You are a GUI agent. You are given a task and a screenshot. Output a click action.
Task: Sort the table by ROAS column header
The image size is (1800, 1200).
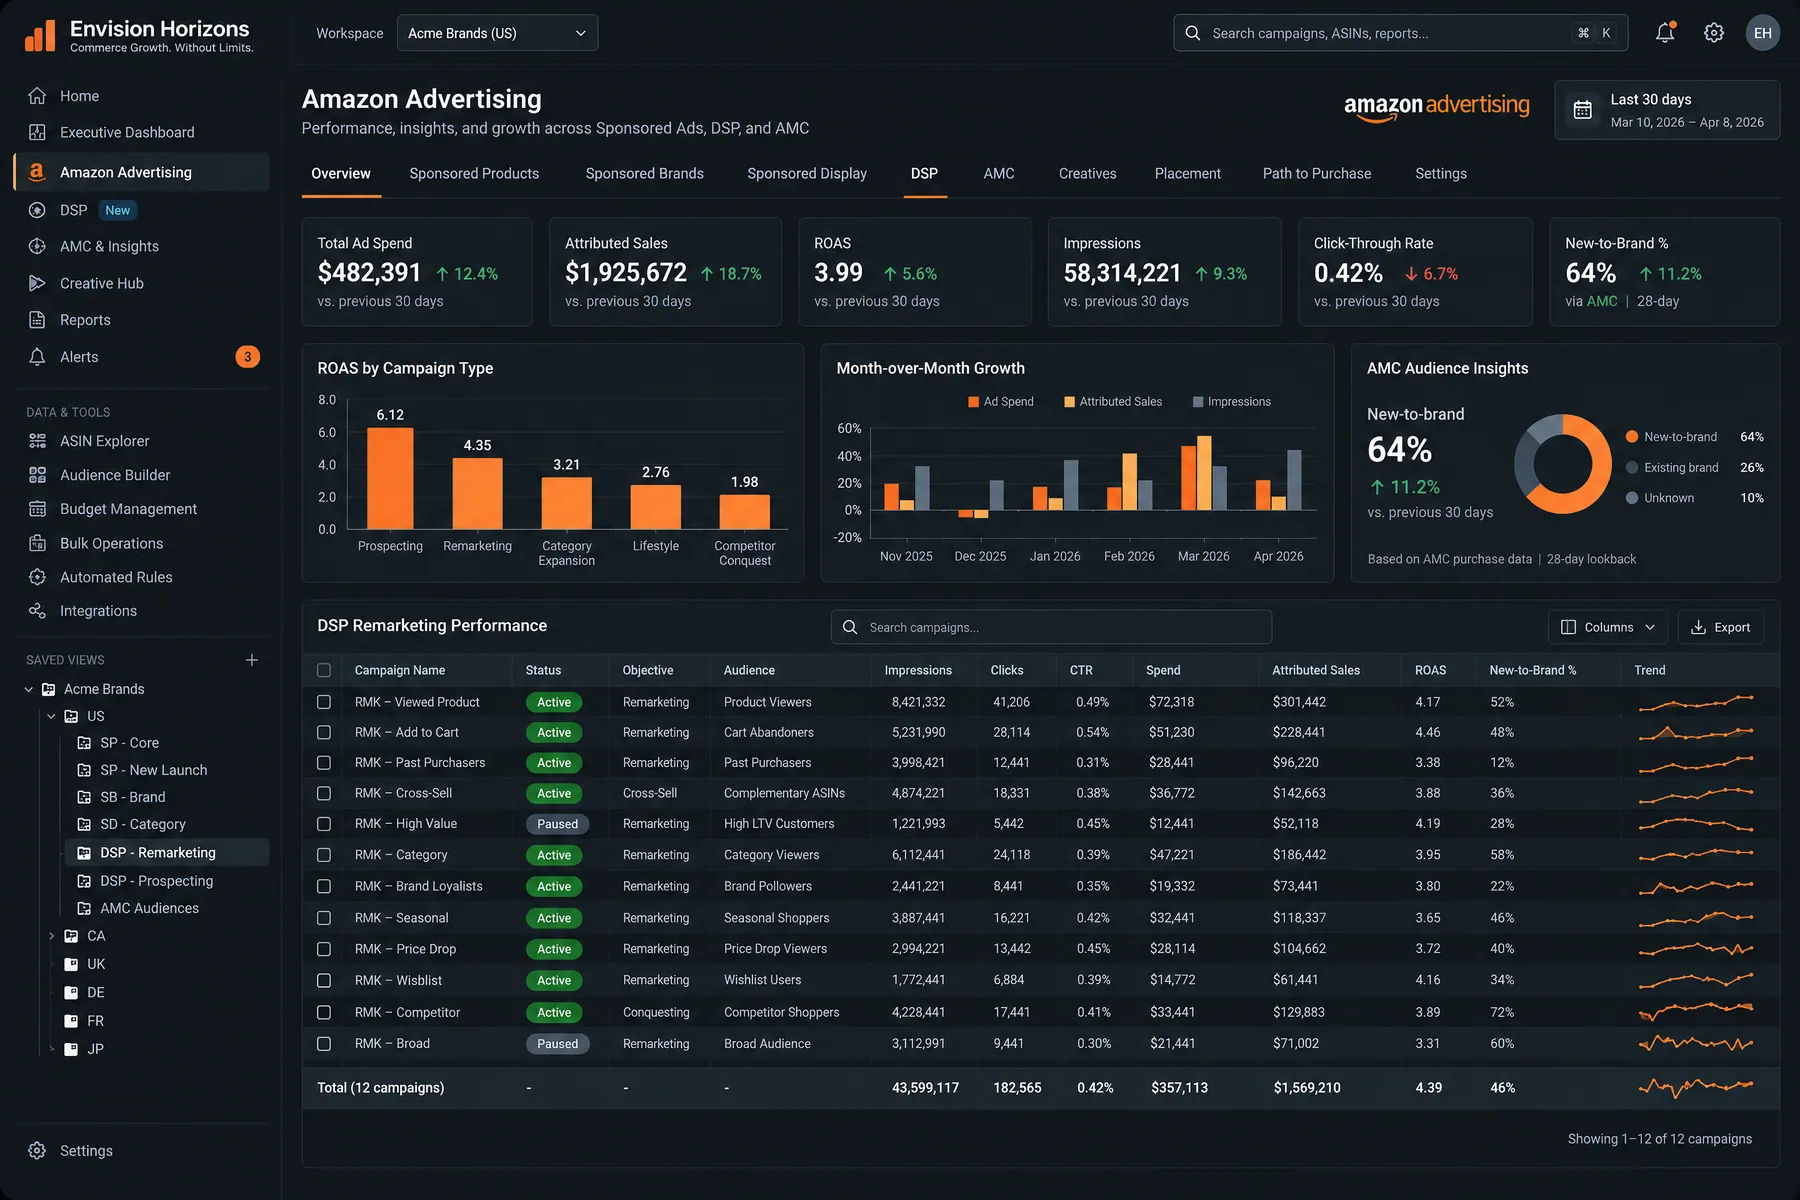pos(1431,670)
